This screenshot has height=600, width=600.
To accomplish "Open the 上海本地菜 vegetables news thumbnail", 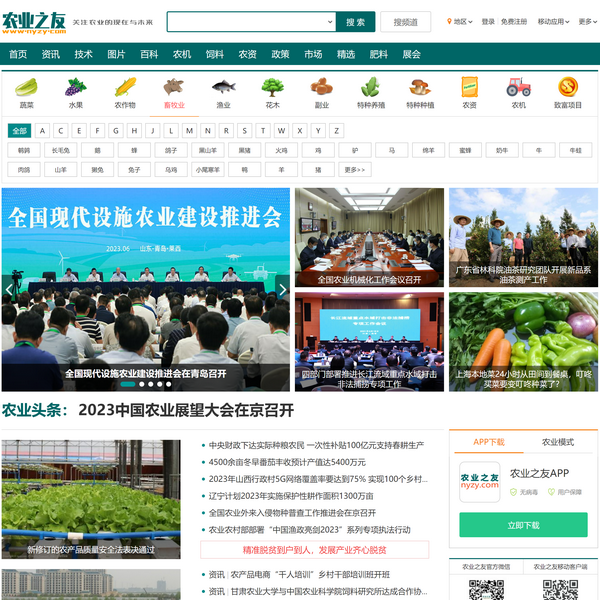I will (523, 342).
